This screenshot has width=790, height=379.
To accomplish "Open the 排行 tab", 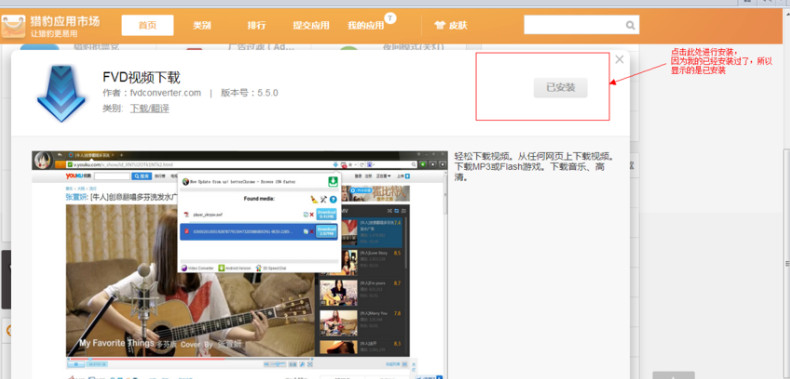I will point(256,25).
